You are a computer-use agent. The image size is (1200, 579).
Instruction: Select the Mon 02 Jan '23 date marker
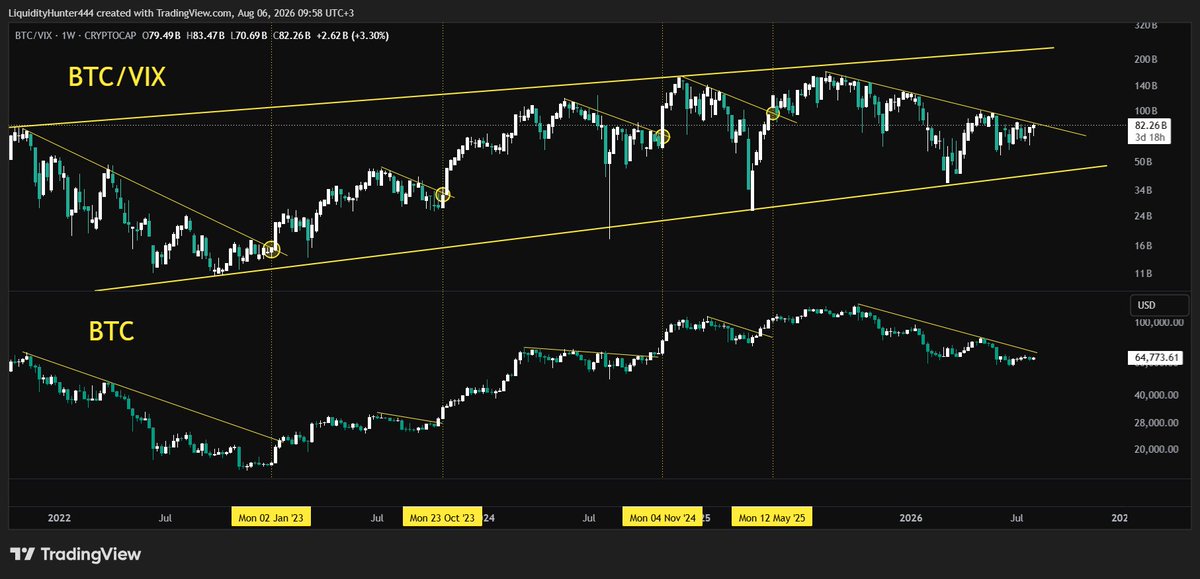click(x=270, y=518)
